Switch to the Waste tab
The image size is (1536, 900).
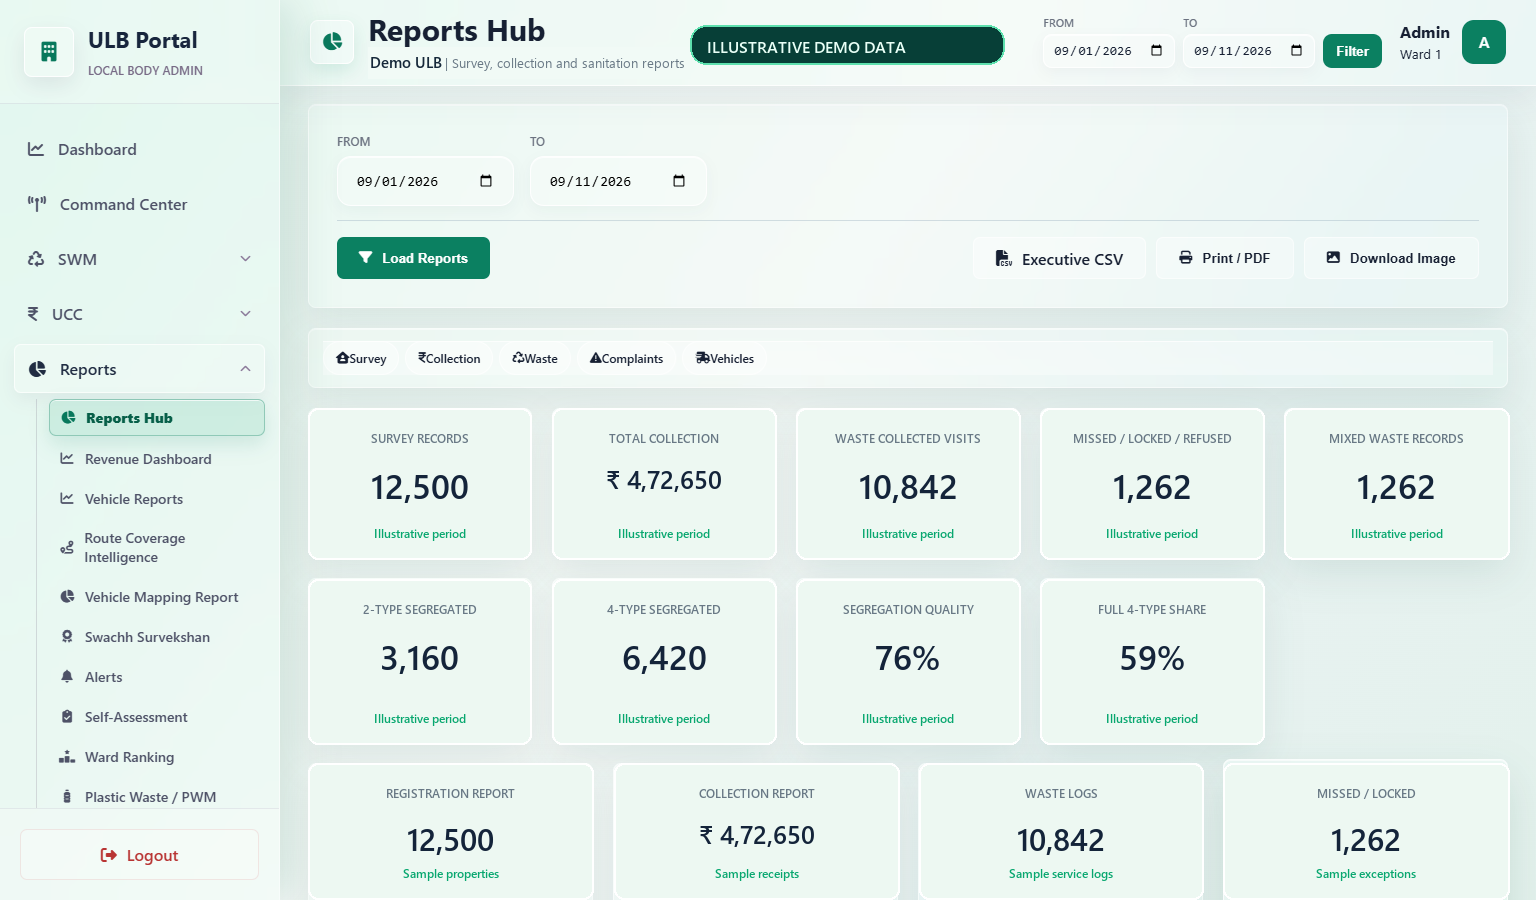[535, 359]
